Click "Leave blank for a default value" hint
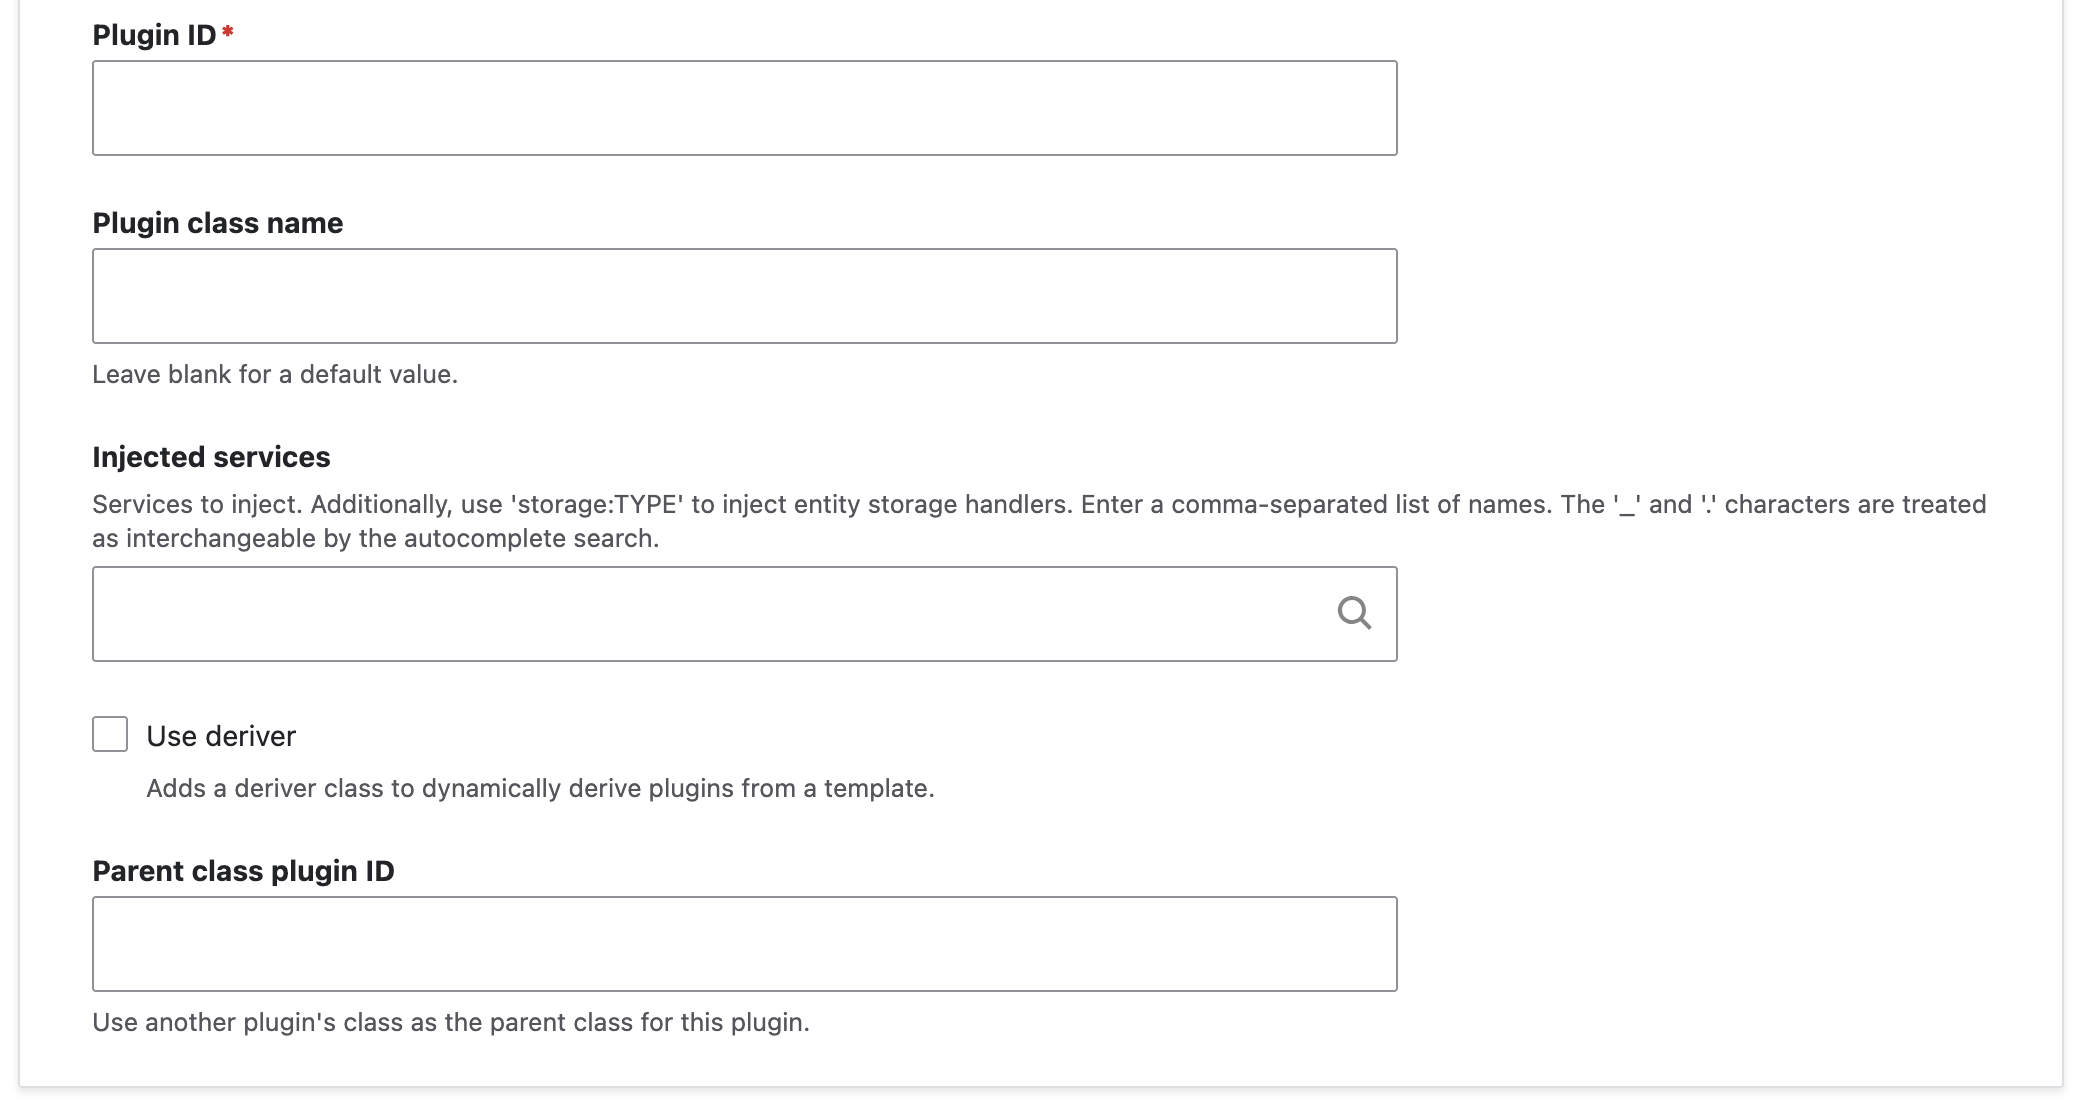This screenshot has height=1102, width=2076. click(275, 375)
